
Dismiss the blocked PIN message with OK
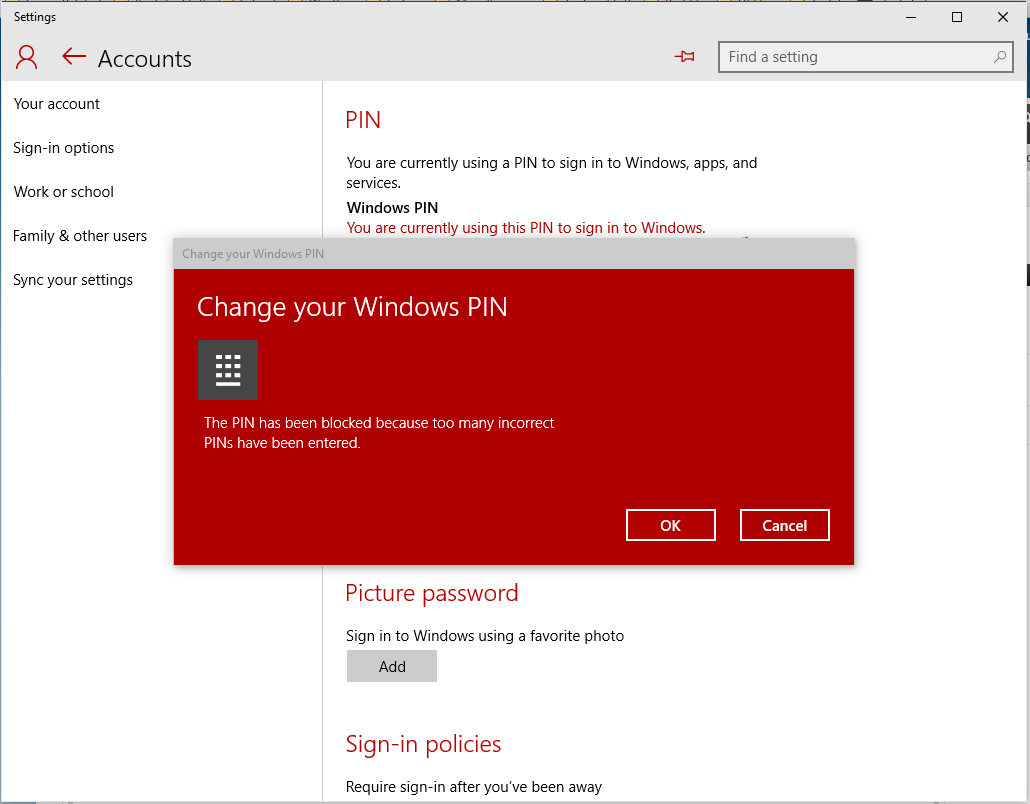click(670, 525)
